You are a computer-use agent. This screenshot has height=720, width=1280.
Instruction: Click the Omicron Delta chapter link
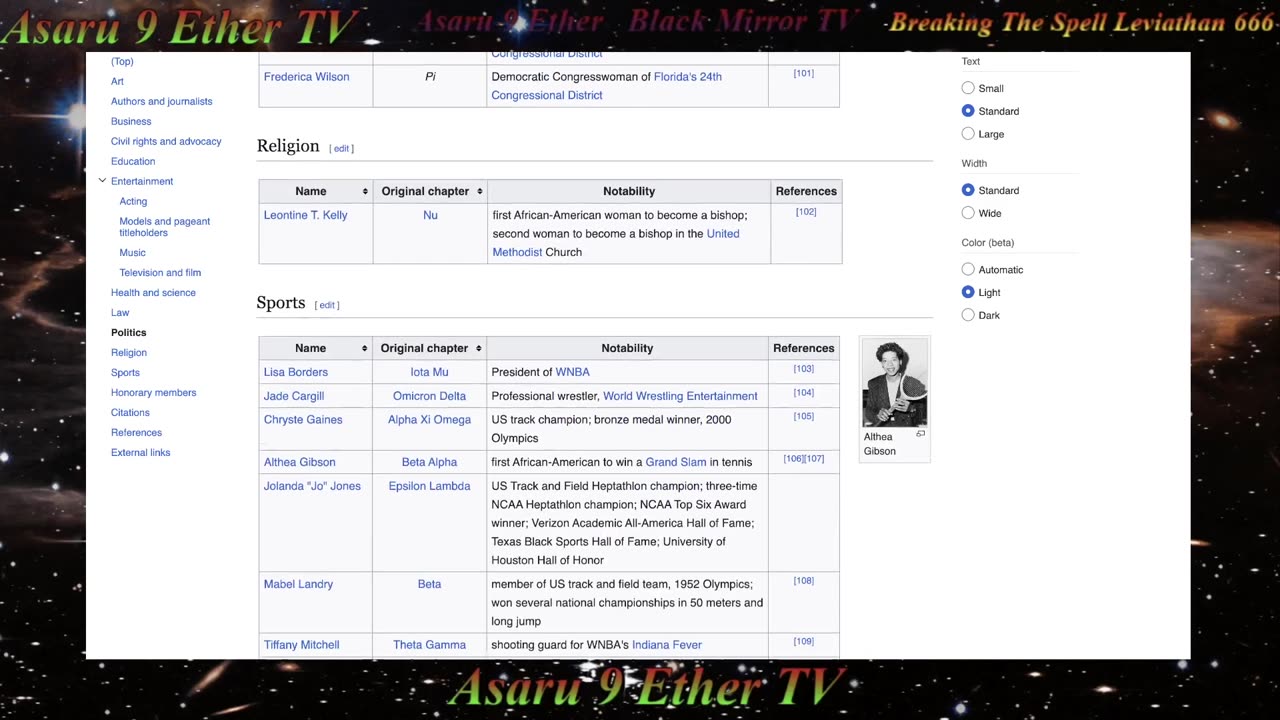pyautogui.click(x=429, y=396)
